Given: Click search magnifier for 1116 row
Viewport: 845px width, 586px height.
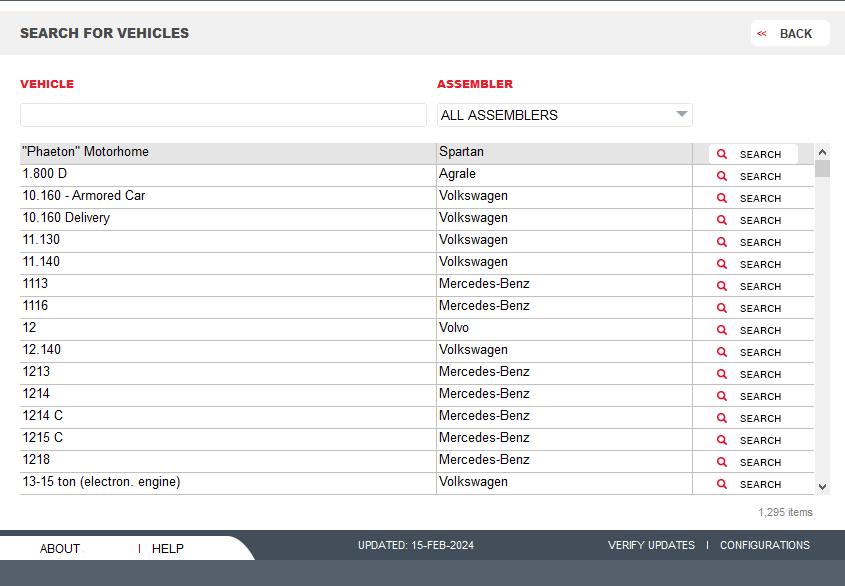Looking at the screenshot, I should (722, 308).
